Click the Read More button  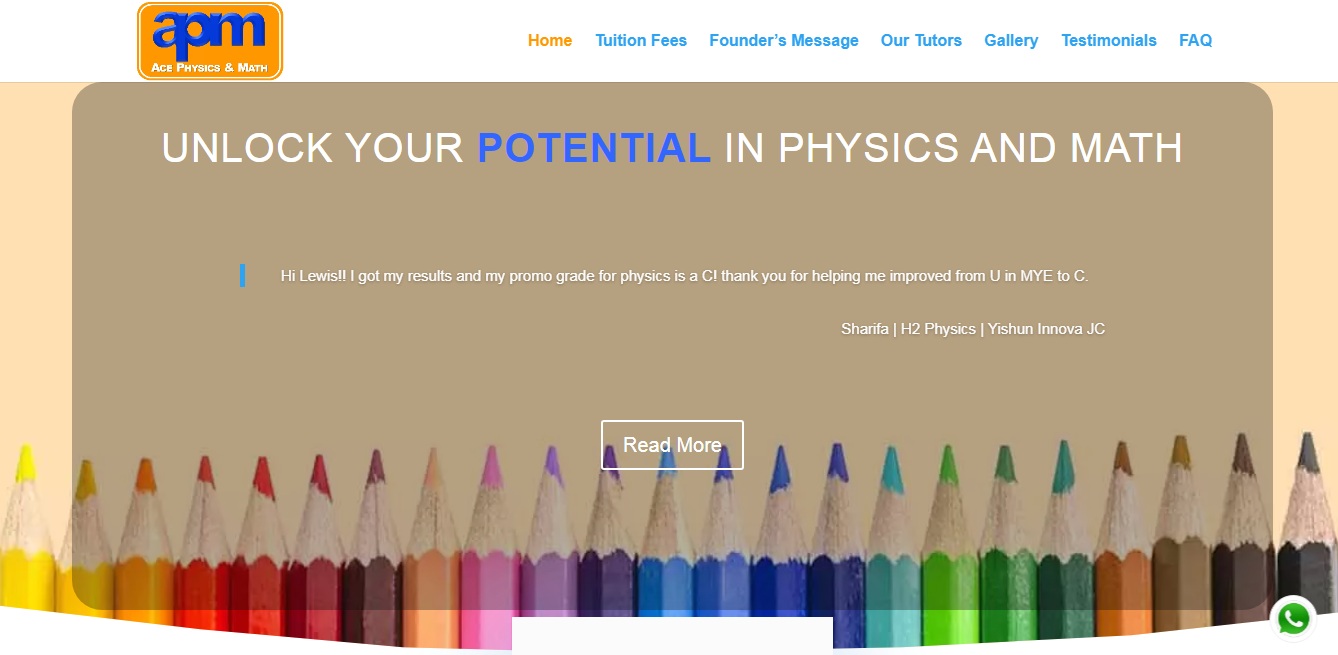tap(672, 445)
